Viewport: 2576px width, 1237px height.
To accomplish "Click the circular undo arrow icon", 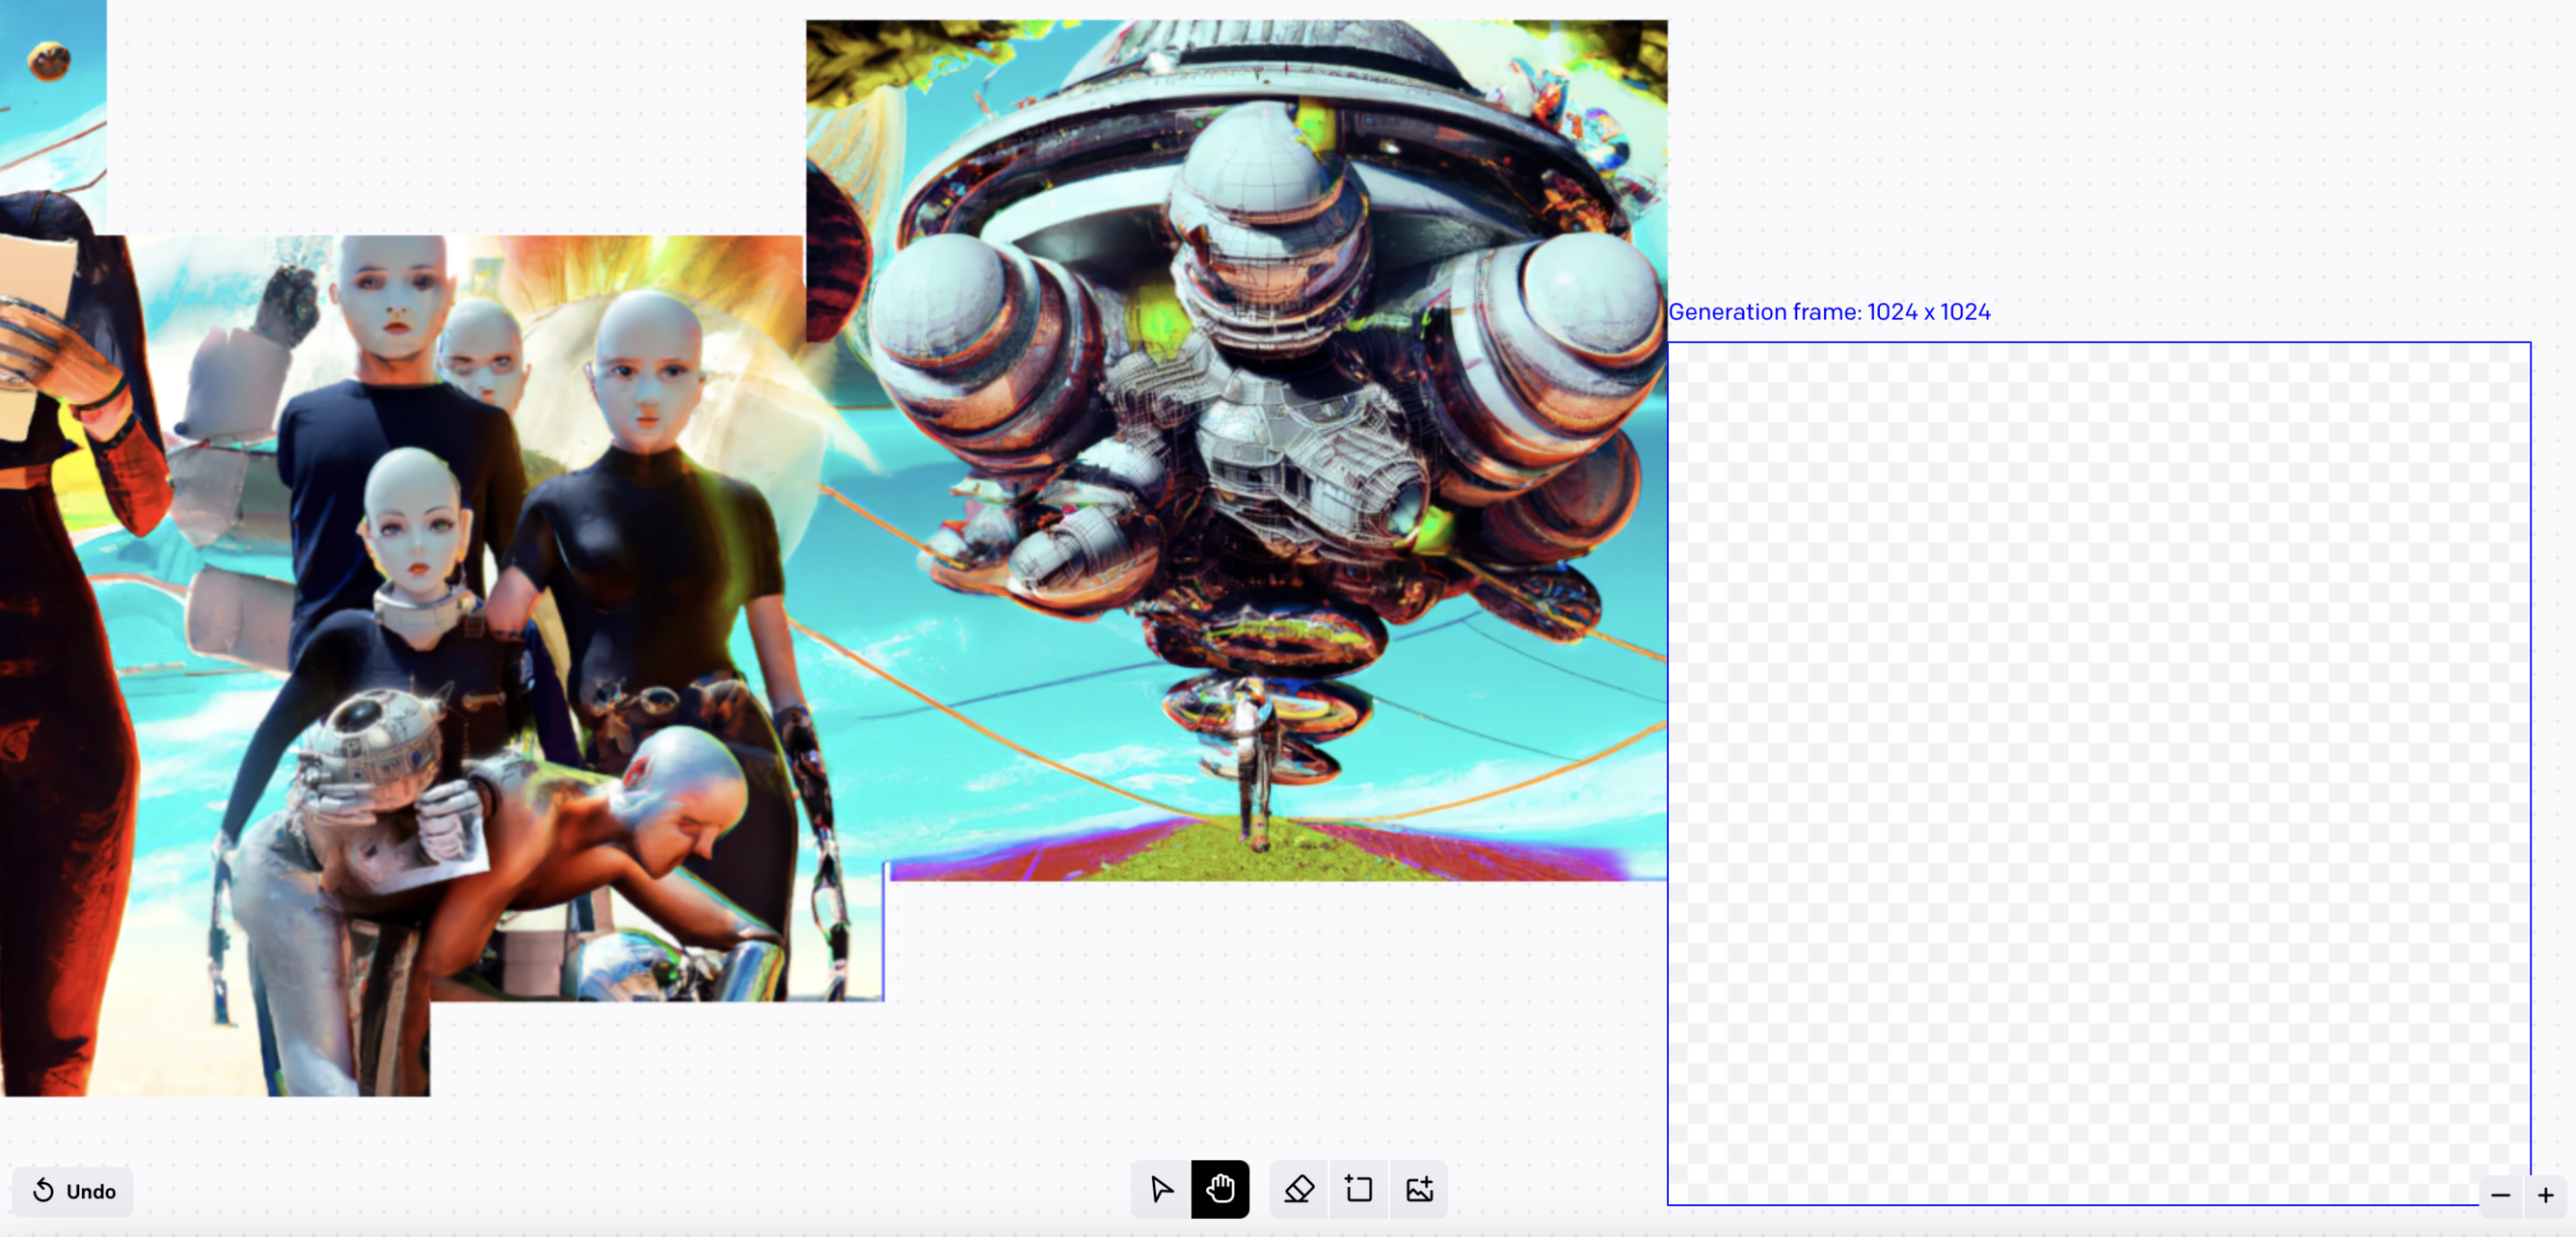I will click(44, 1190).
